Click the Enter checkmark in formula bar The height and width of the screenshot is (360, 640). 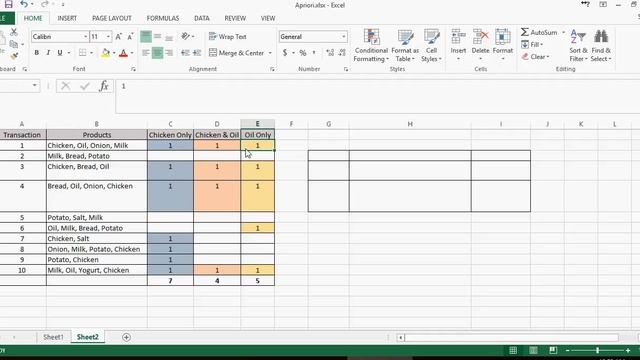[x=85, y=86]
